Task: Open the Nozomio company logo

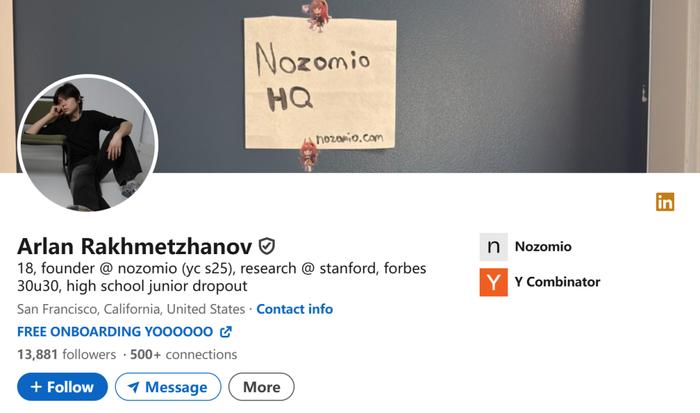Action: (x=493, y=246)
